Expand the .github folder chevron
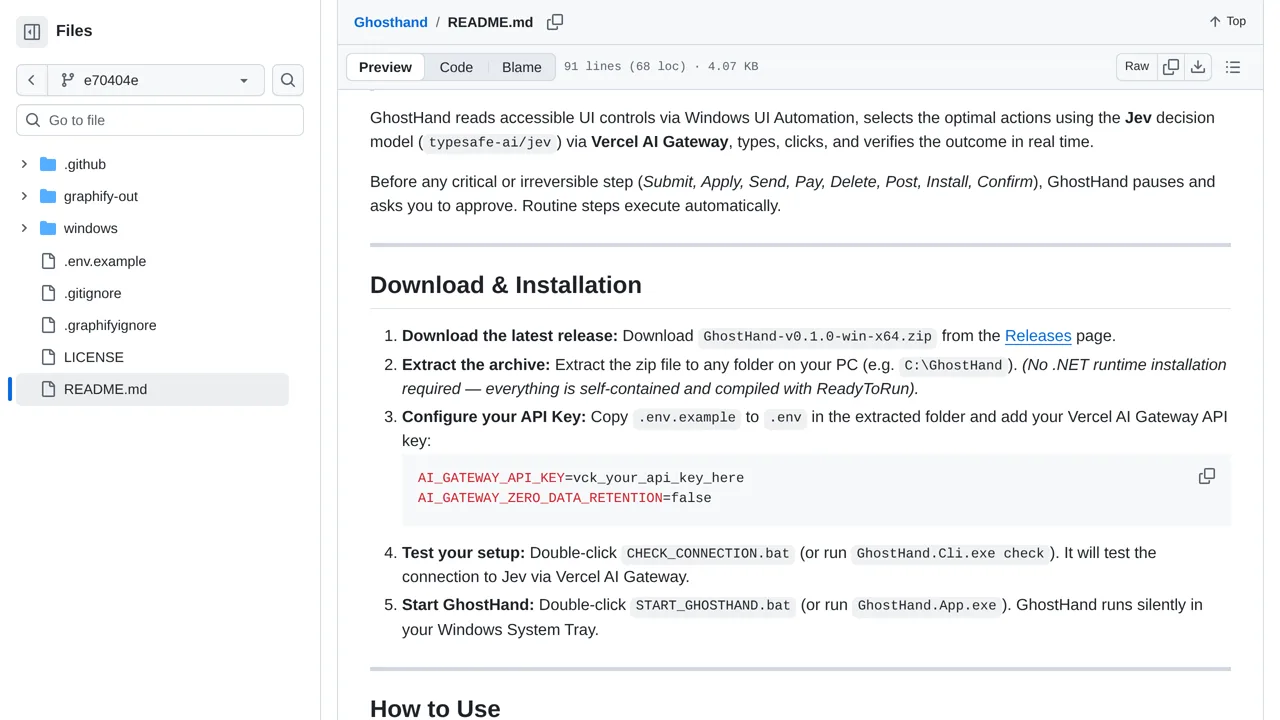Image resolution: width=1280 pixels, height=720 pixels. [x=24, y=164]
